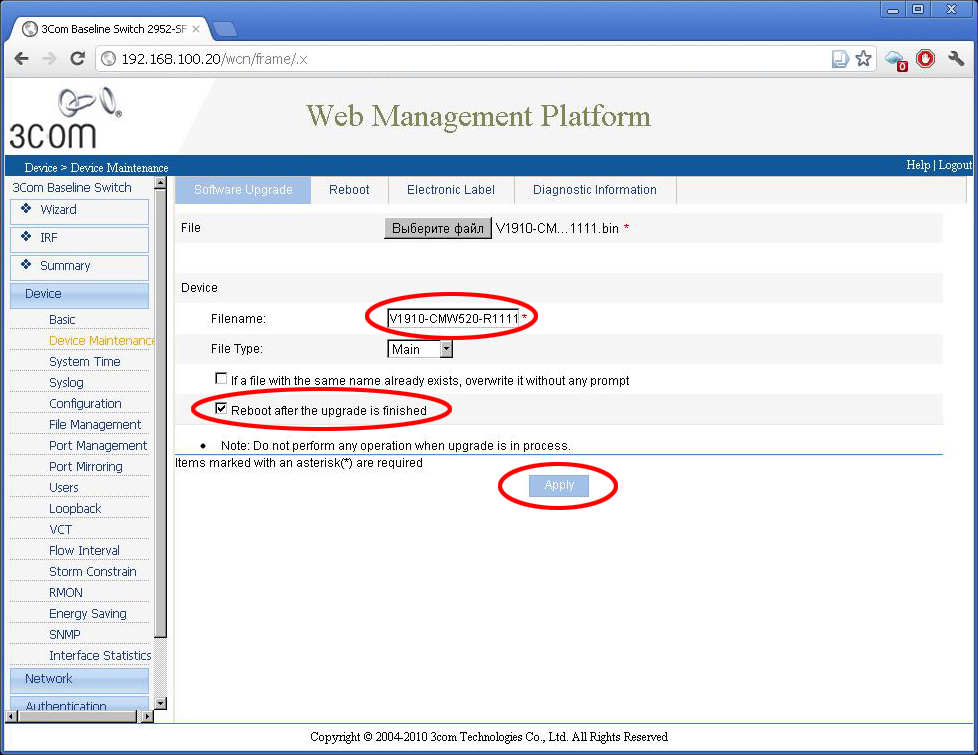978x755 pixels.
Task: Click the selected file name V1910-CM...1111.bin
Action: point(557,228)
